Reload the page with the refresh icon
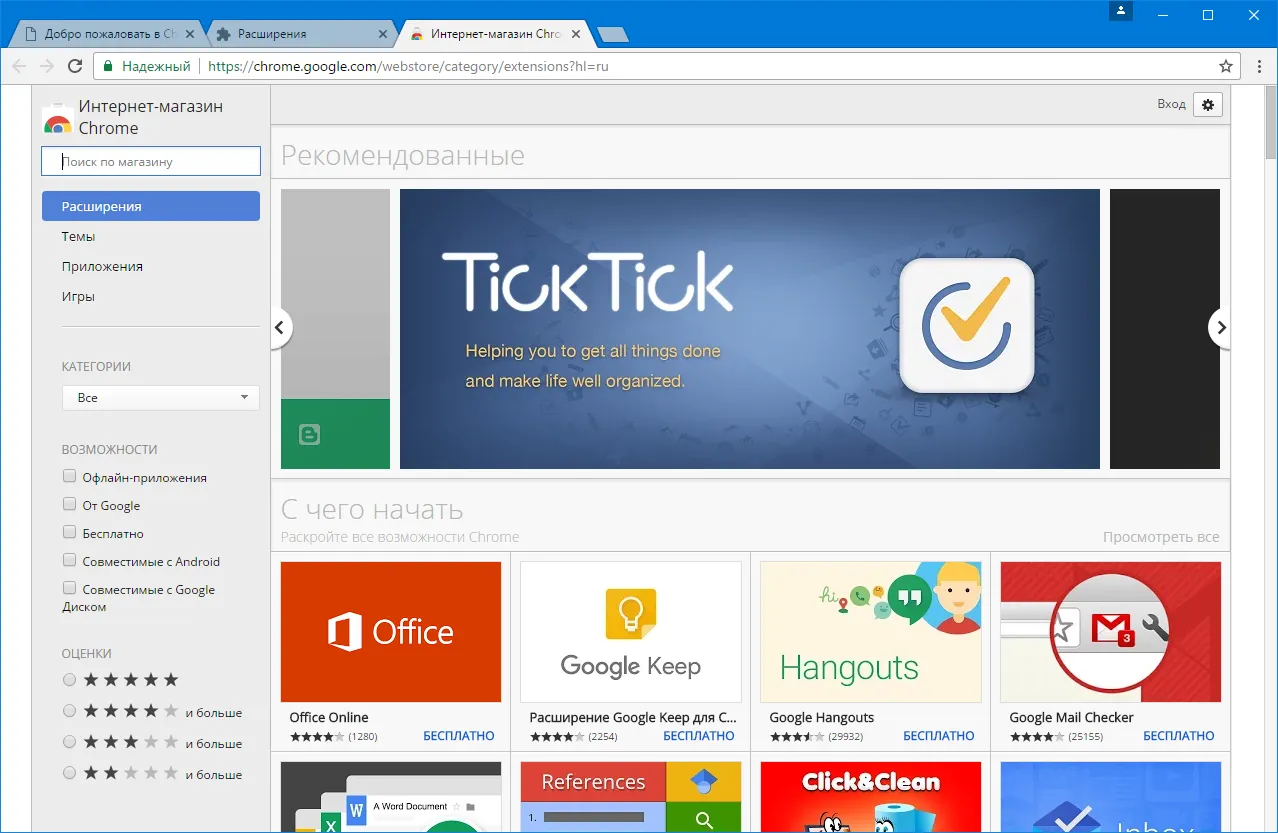1278x833 pixels. [x=75, y=66]
